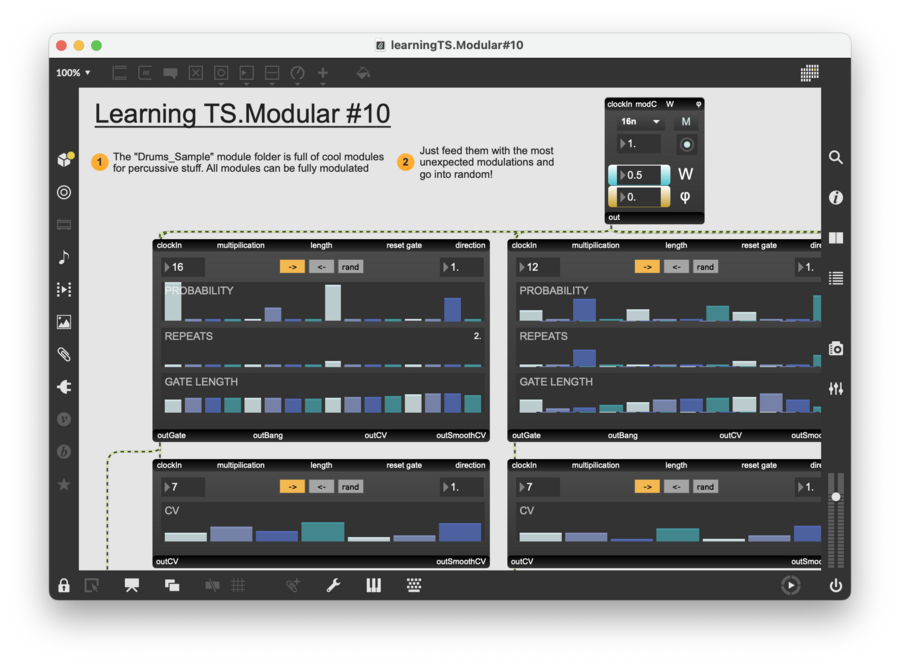Open the patcher windows icon in bottom toolbar
The image size is (900, 665).
[x=172, y=585]
